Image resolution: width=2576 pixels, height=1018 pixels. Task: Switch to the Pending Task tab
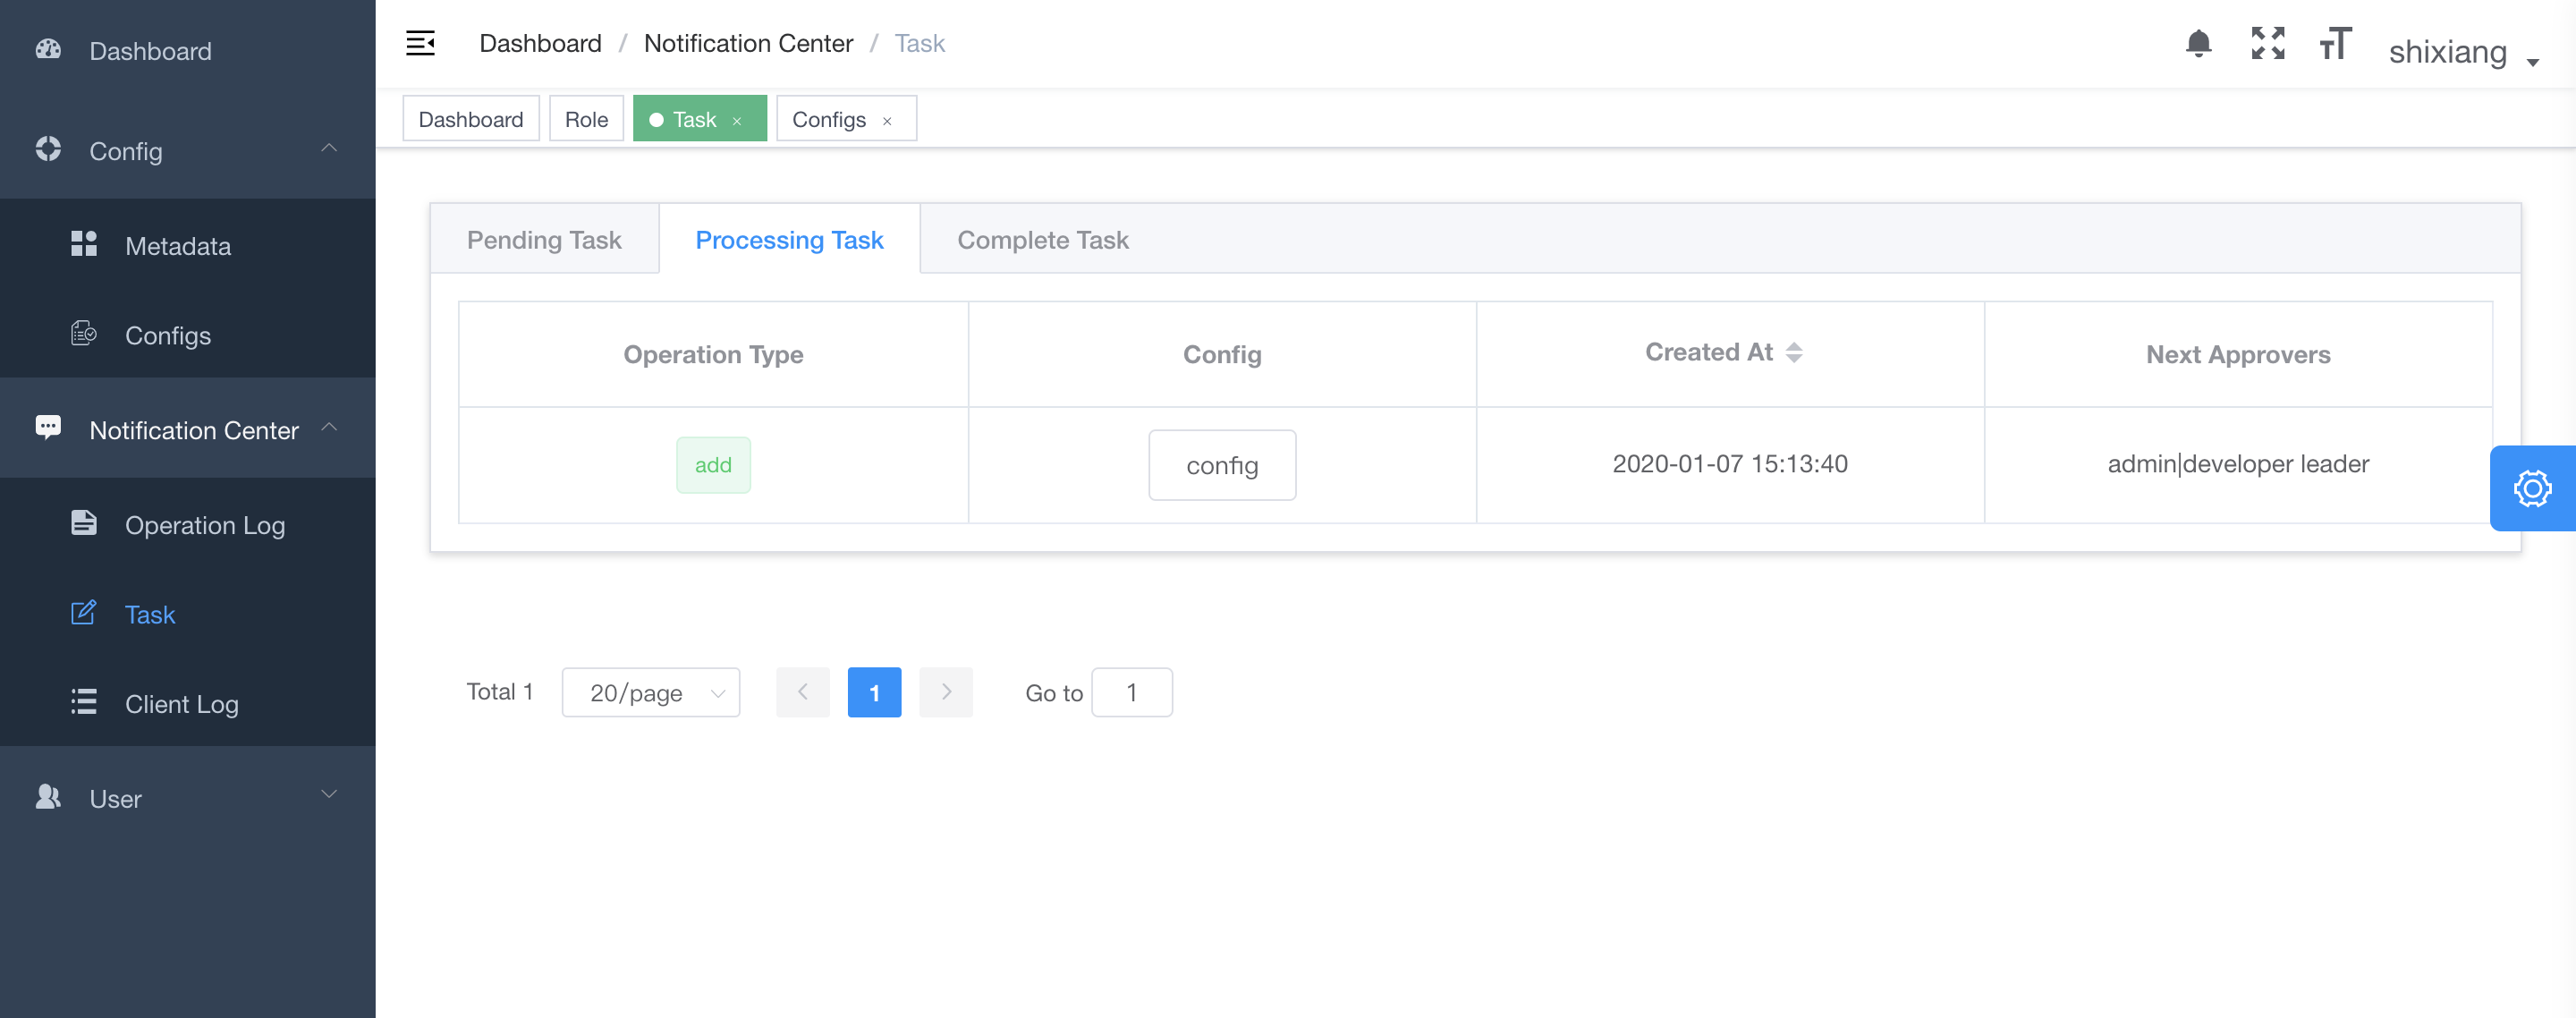(x=544, y=240)
